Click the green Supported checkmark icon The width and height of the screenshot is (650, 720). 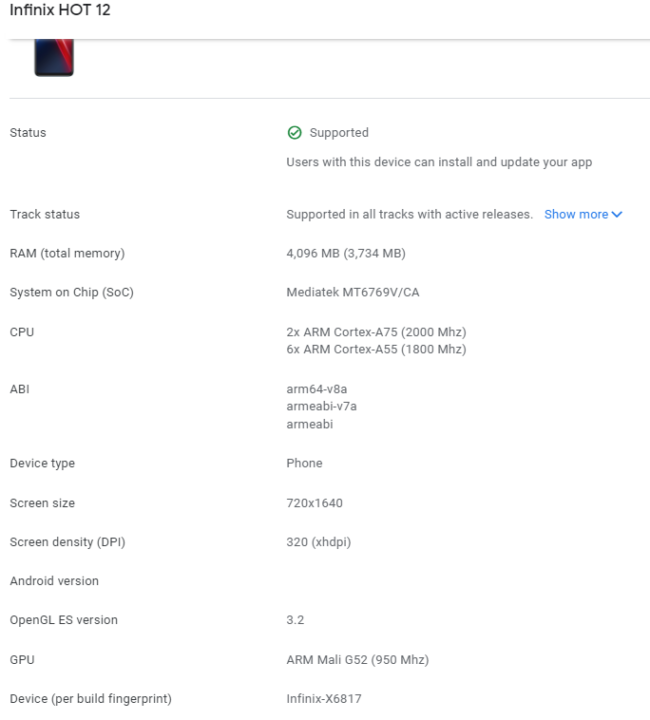[294, 133]
